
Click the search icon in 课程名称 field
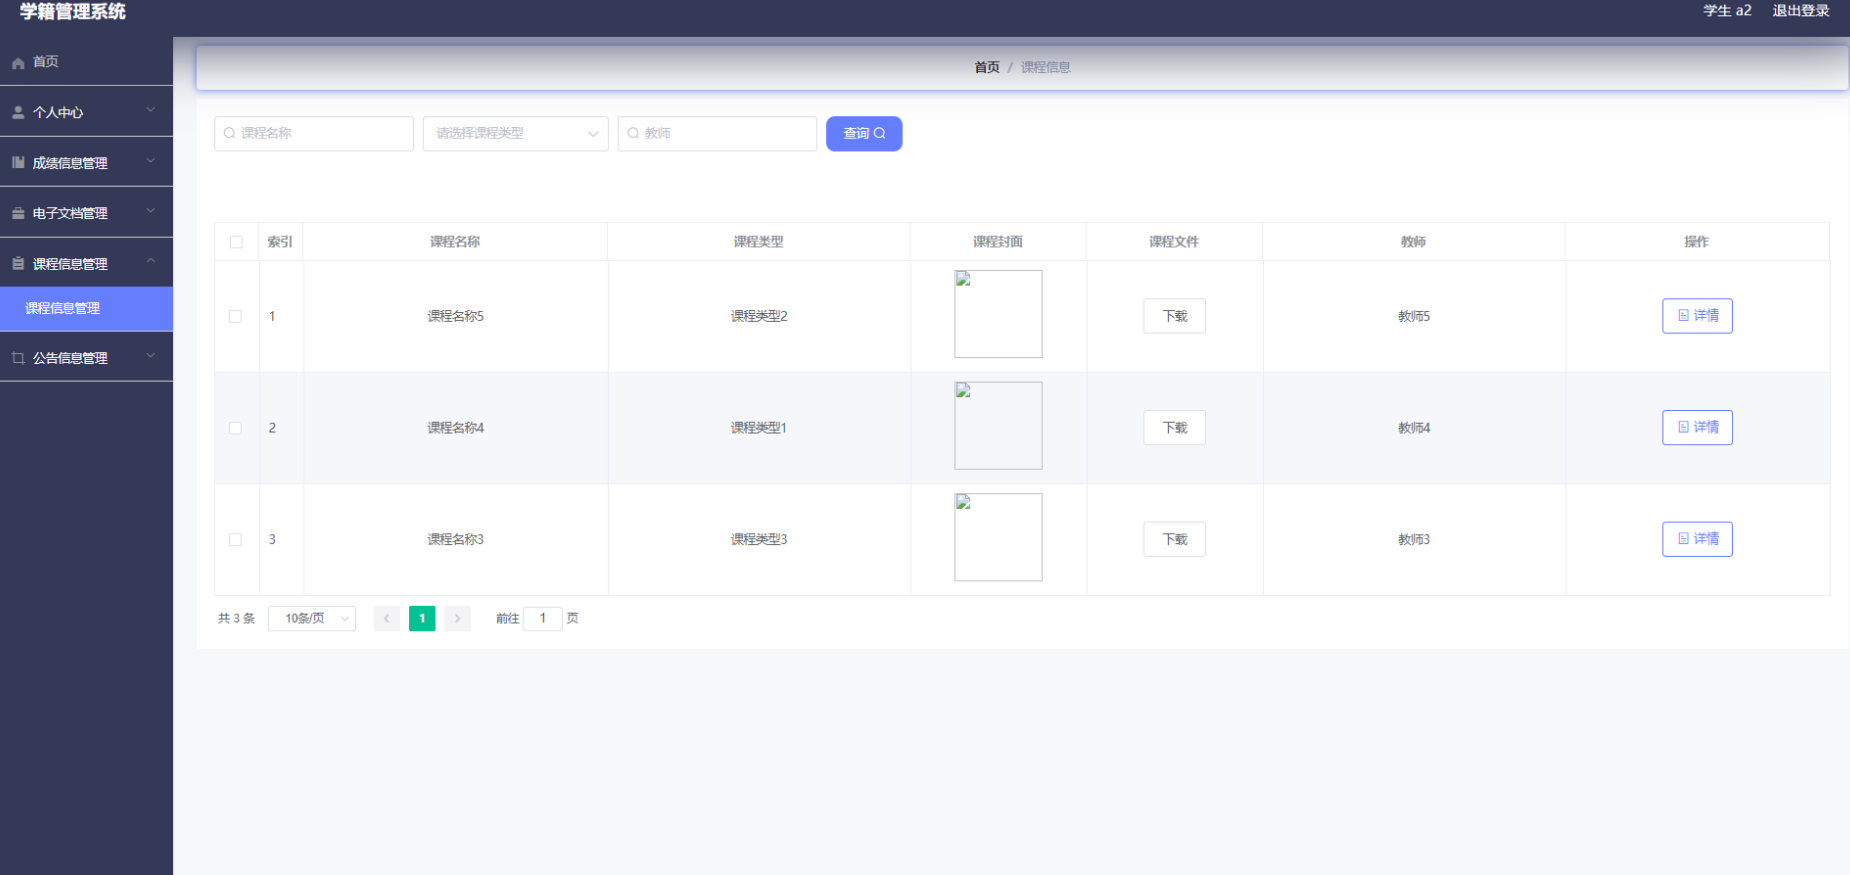pos(230,133)
